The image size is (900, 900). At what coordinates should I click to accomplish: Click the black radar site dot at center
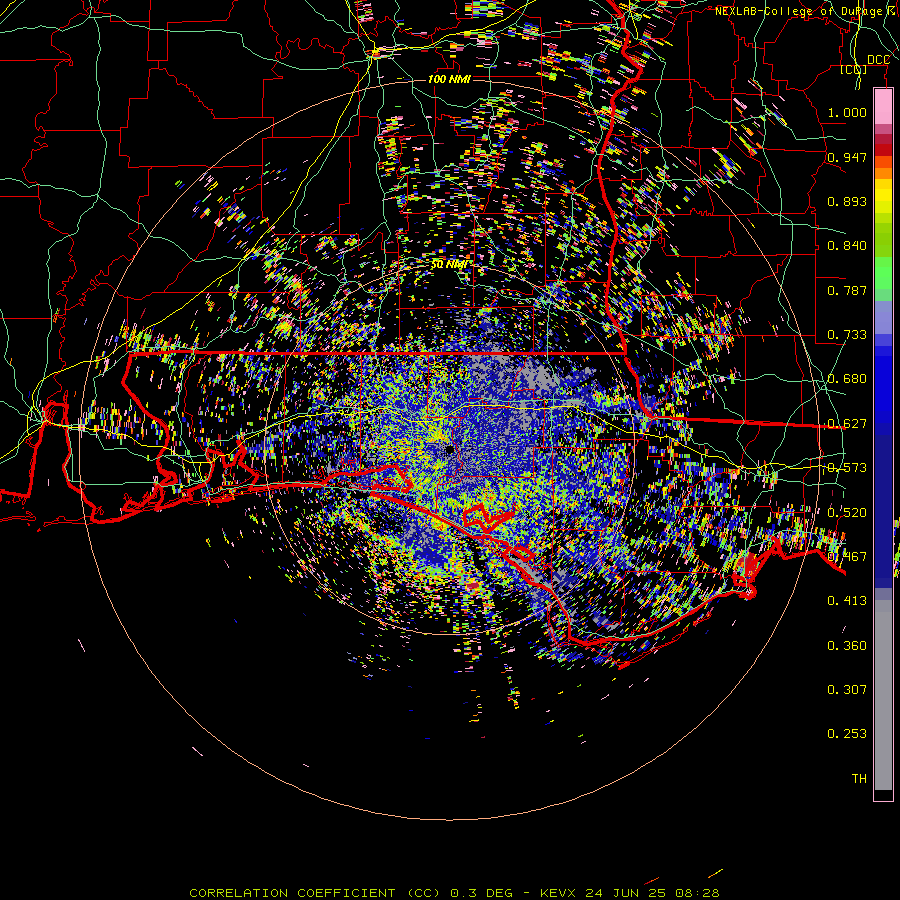[451, 450]
